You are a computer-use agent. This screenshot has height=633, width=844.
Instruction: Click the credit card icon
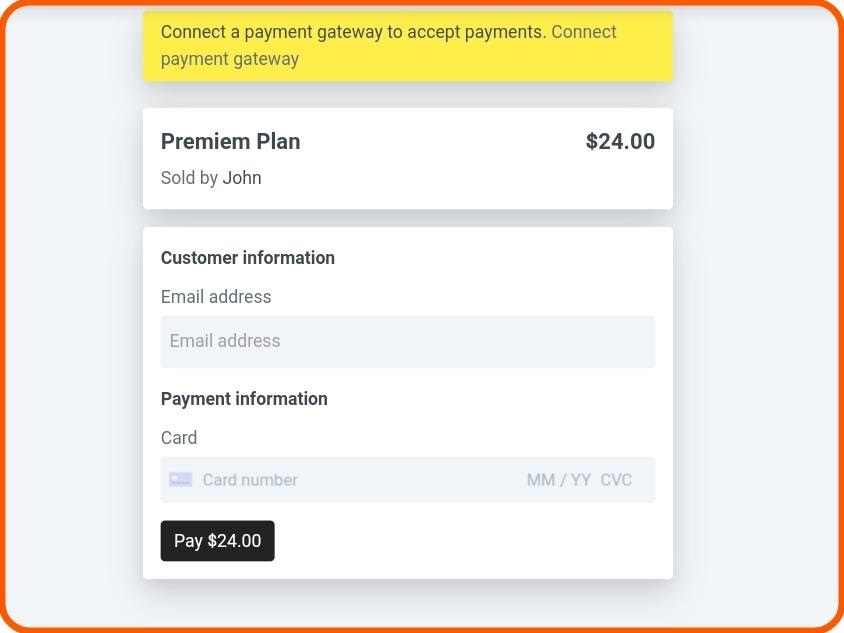(180, 480)
